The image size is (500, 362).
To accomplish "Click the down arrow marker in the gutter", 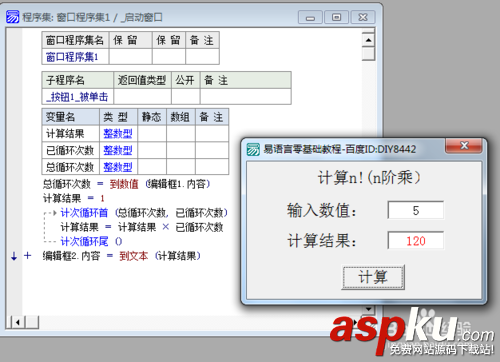I will (14, 256).
